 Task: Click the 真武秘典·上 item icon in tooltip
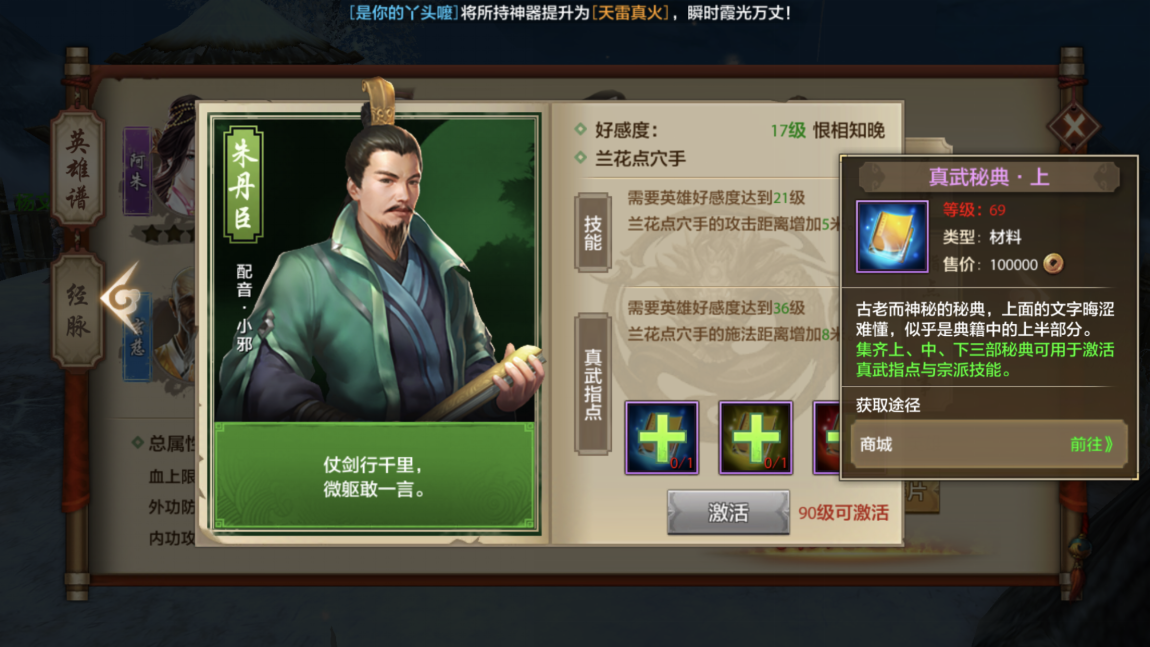pyautogui.click(x=892, y=237)
